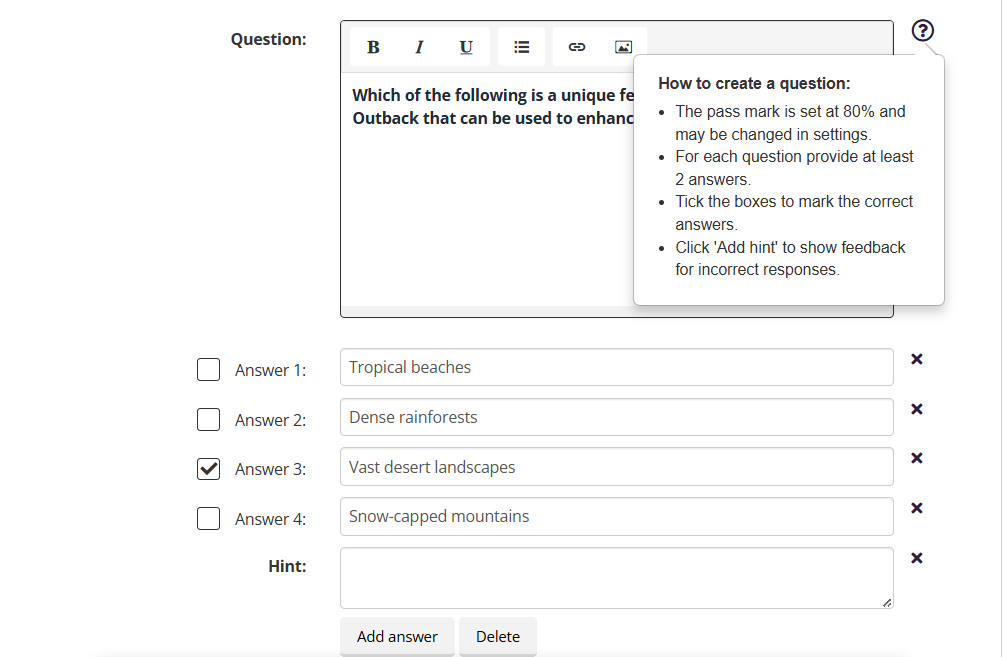Toggle bold formatting in question editor

[x=373, y=47]
